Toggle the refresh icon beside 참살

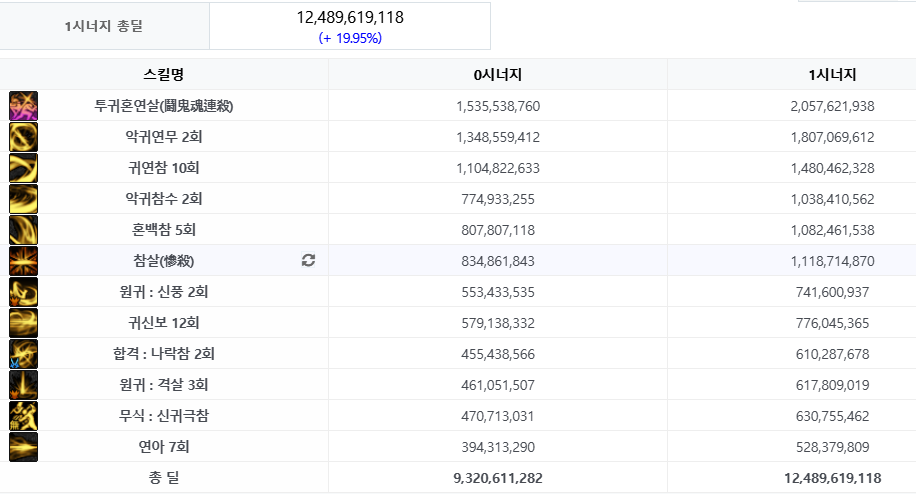click(308, 260)
